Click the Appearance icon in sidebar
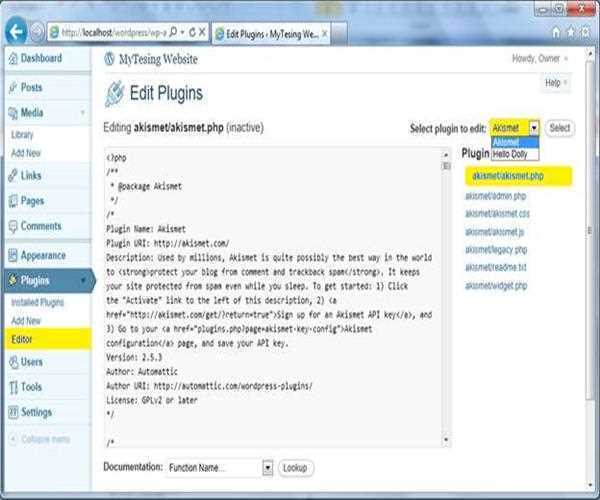 11,256
